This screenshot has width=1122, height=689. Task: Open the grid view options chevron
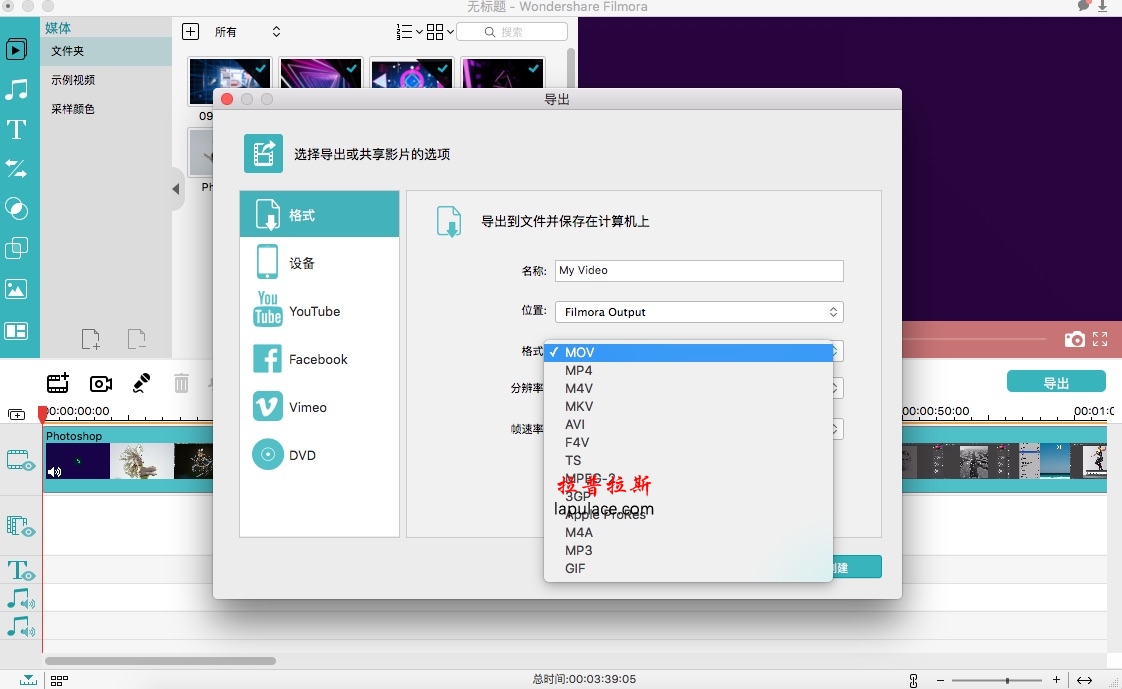point(450,31)
